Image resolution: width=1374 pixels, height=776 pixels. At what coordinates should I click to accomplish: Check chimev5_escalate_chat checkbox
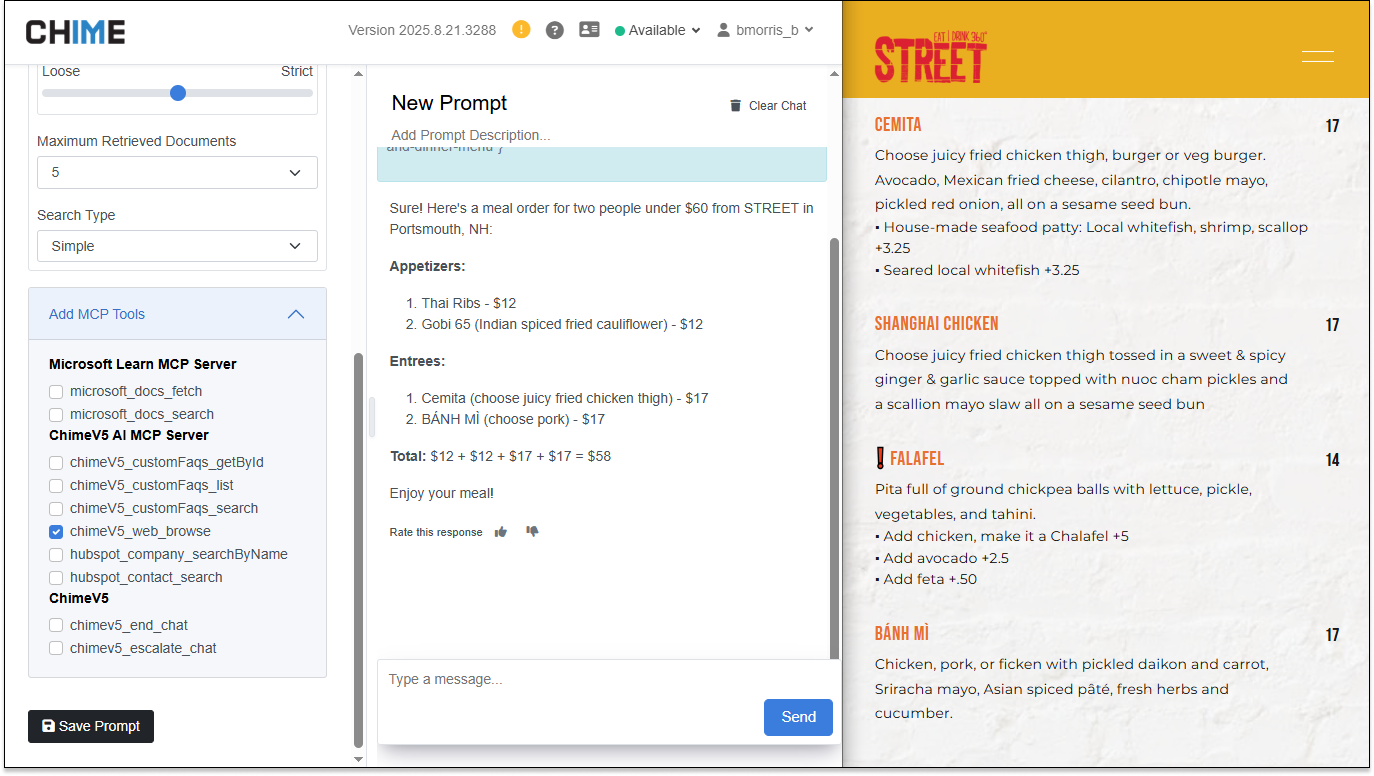tap(56, 648)
